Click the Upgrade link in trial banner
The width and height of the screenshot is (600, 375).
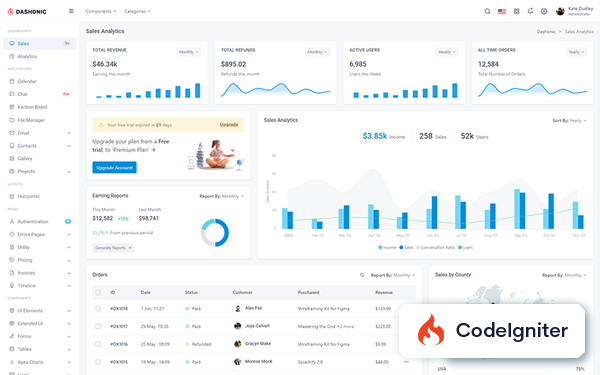pos(229,125)
